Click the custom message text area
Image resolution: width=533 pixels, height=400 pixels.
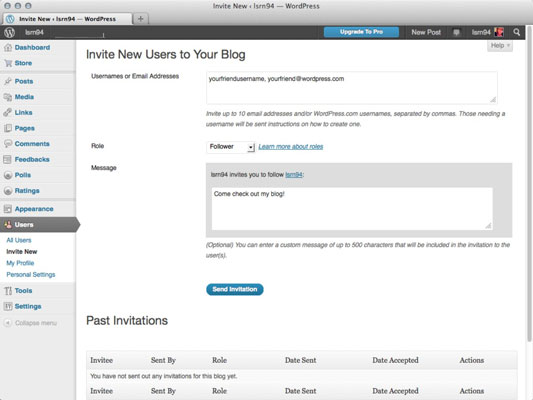[352, 209]
